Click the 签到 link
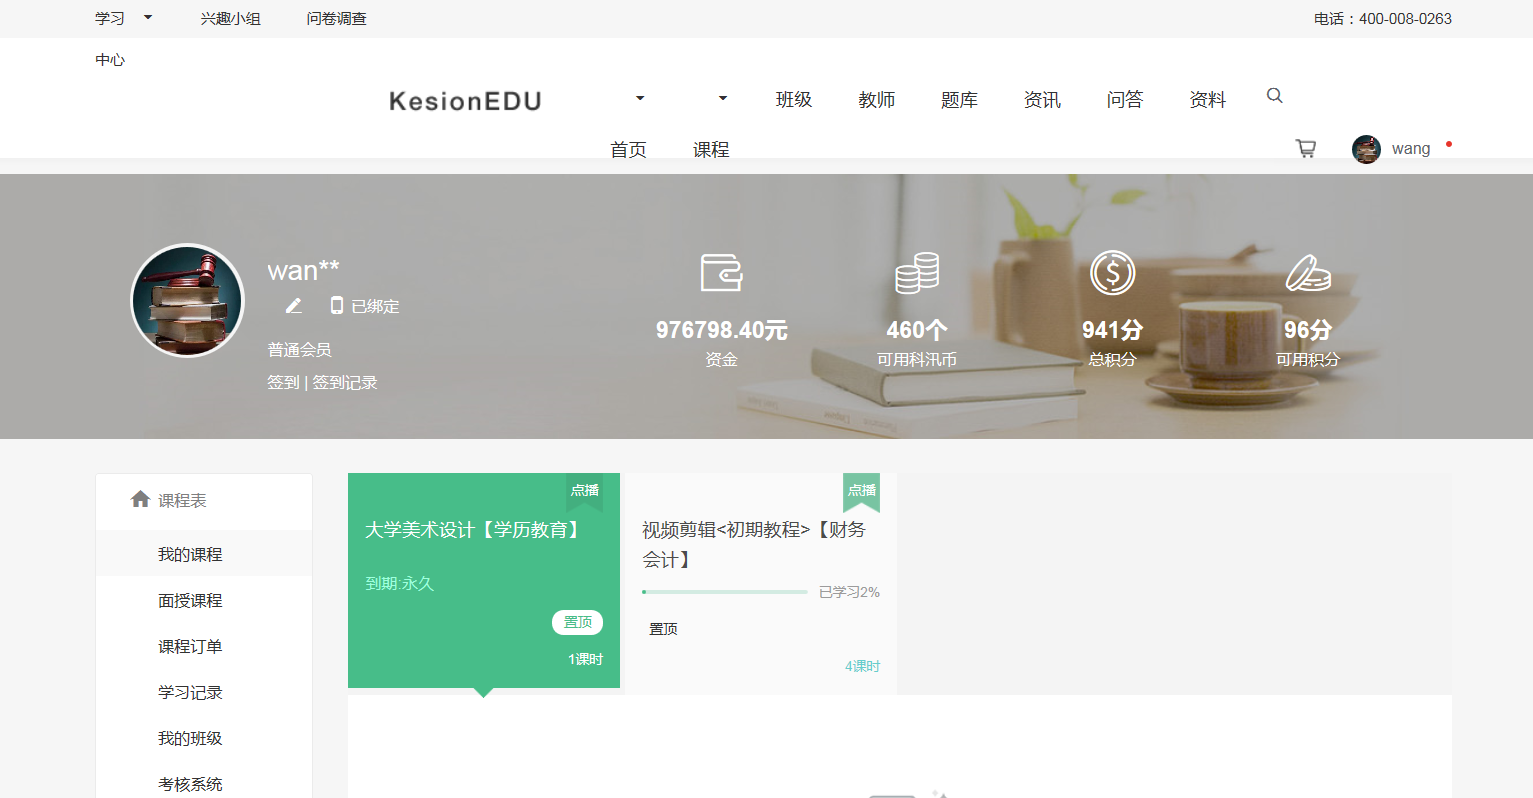This screenshot has height=798, width=1533. click(x=283, y=382)
